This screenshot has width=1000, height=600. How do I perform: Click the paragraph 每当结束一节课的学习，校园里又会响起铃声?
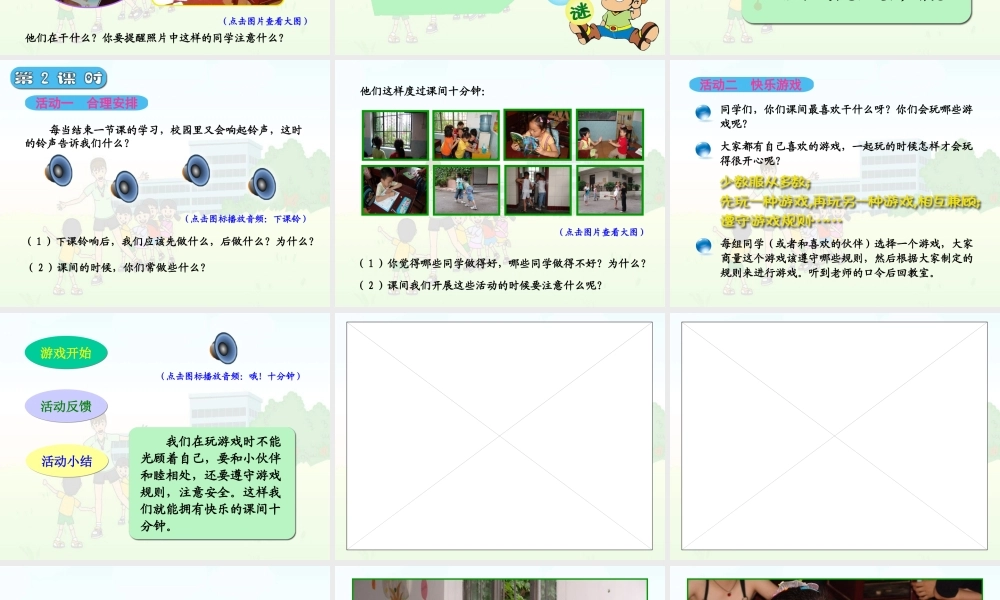click(x=163, y=136)
